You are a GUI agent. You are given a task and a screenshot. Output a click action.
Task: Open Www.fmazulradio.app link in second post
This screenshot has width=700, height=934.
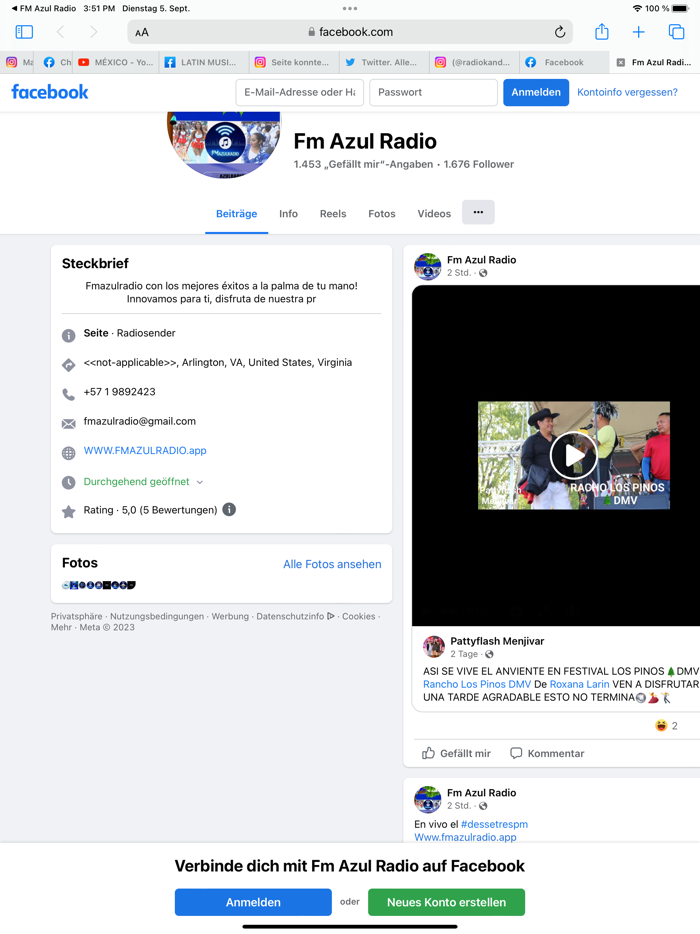click(x=465, y=837)
